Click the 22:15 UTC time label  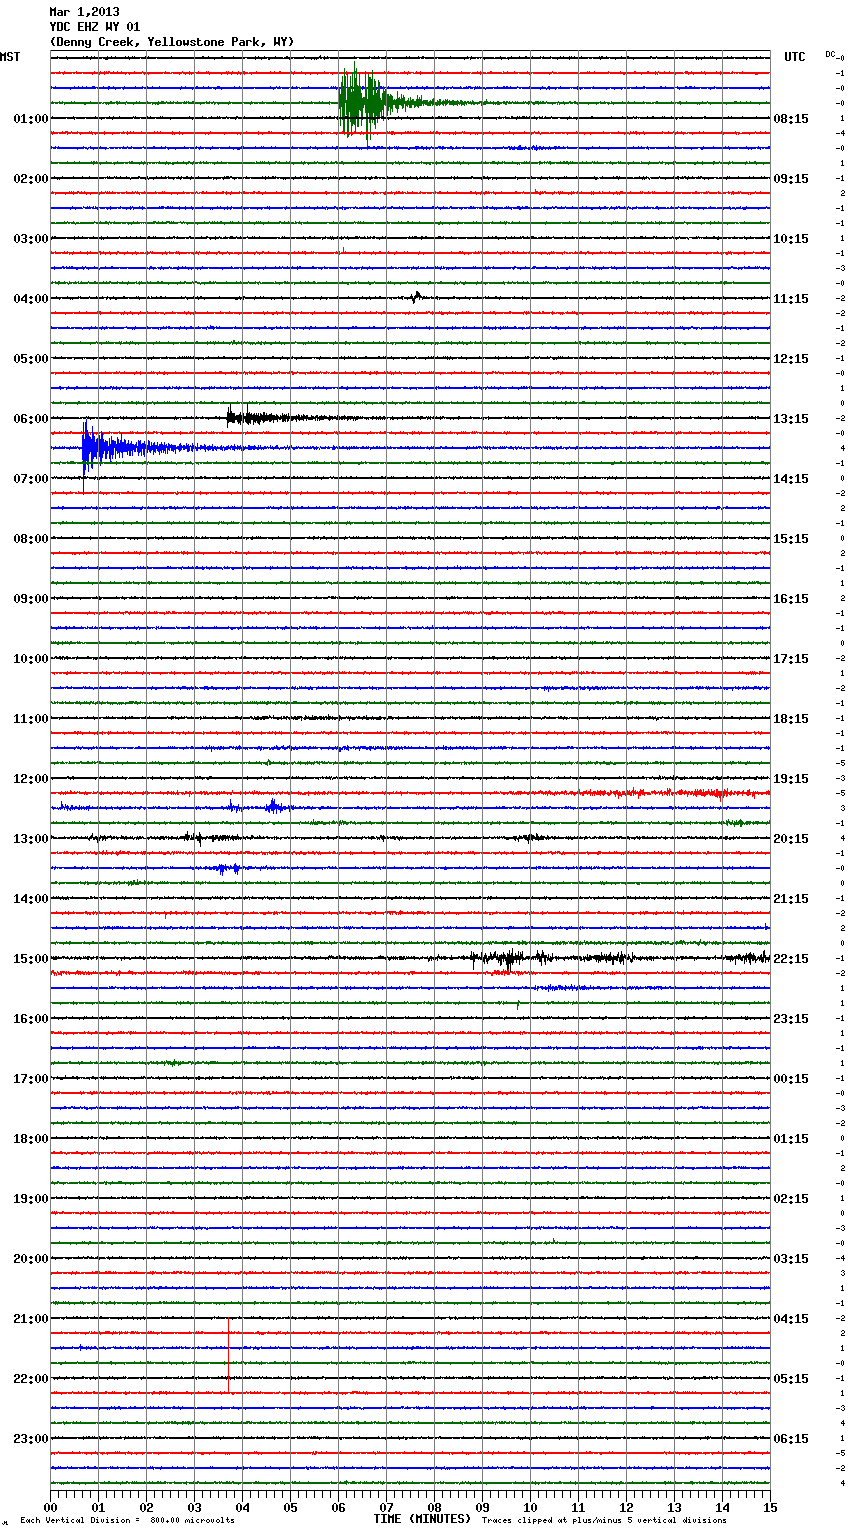click(x=791, y=959)
